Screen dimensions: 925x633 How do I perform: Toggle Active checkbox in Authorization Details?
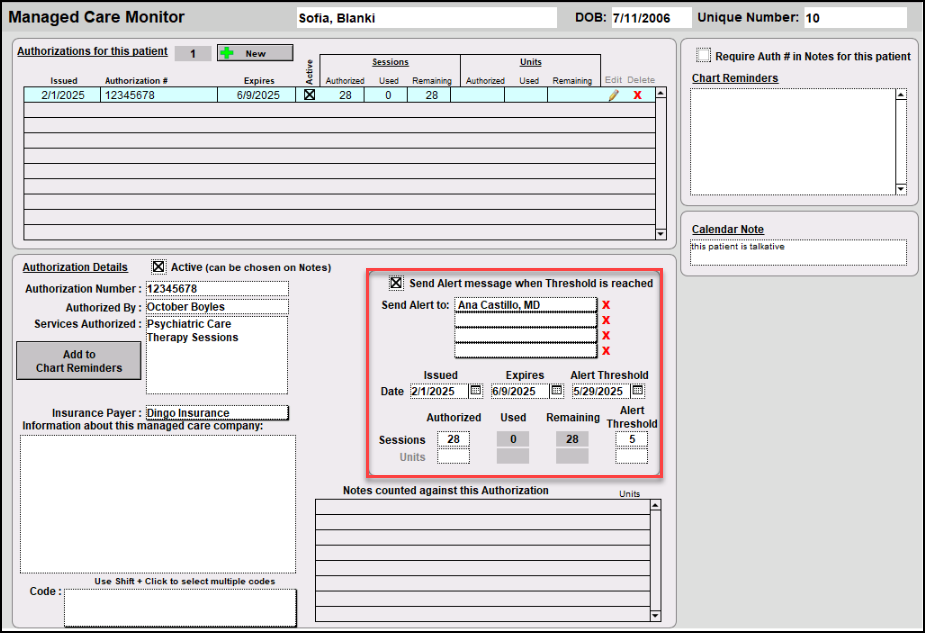tap(158, 267)
